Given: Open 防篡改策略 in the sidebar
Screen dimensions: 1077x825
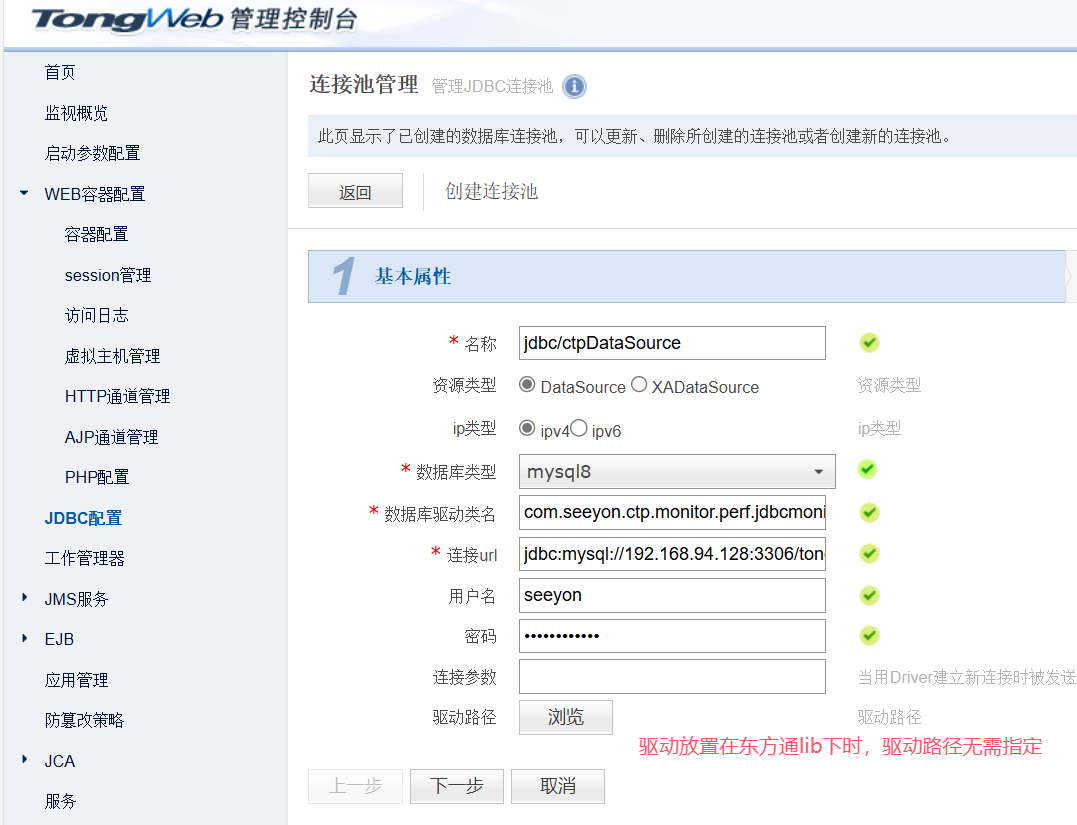Looking at the screenshot, I should point(84,720).
